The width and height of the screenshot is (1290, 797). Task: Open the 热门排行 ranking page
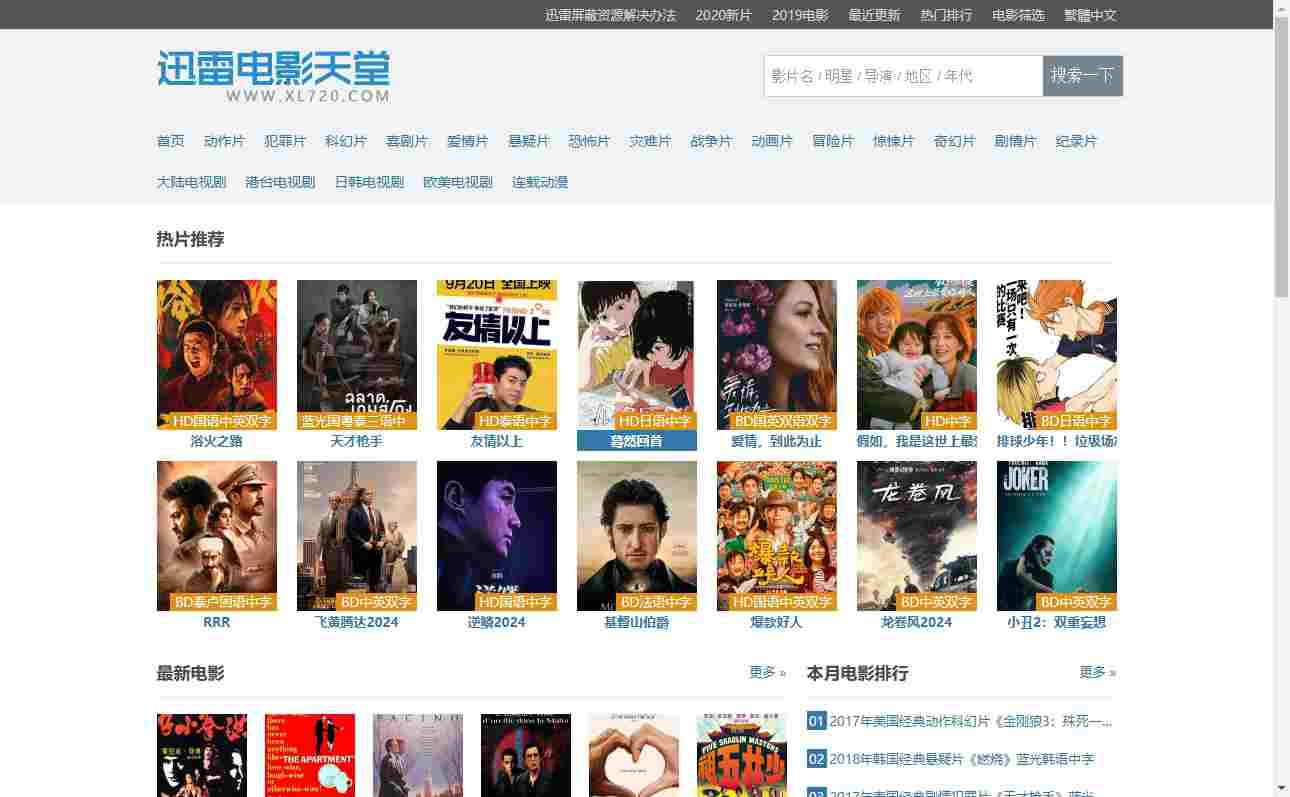click(946, 15)
